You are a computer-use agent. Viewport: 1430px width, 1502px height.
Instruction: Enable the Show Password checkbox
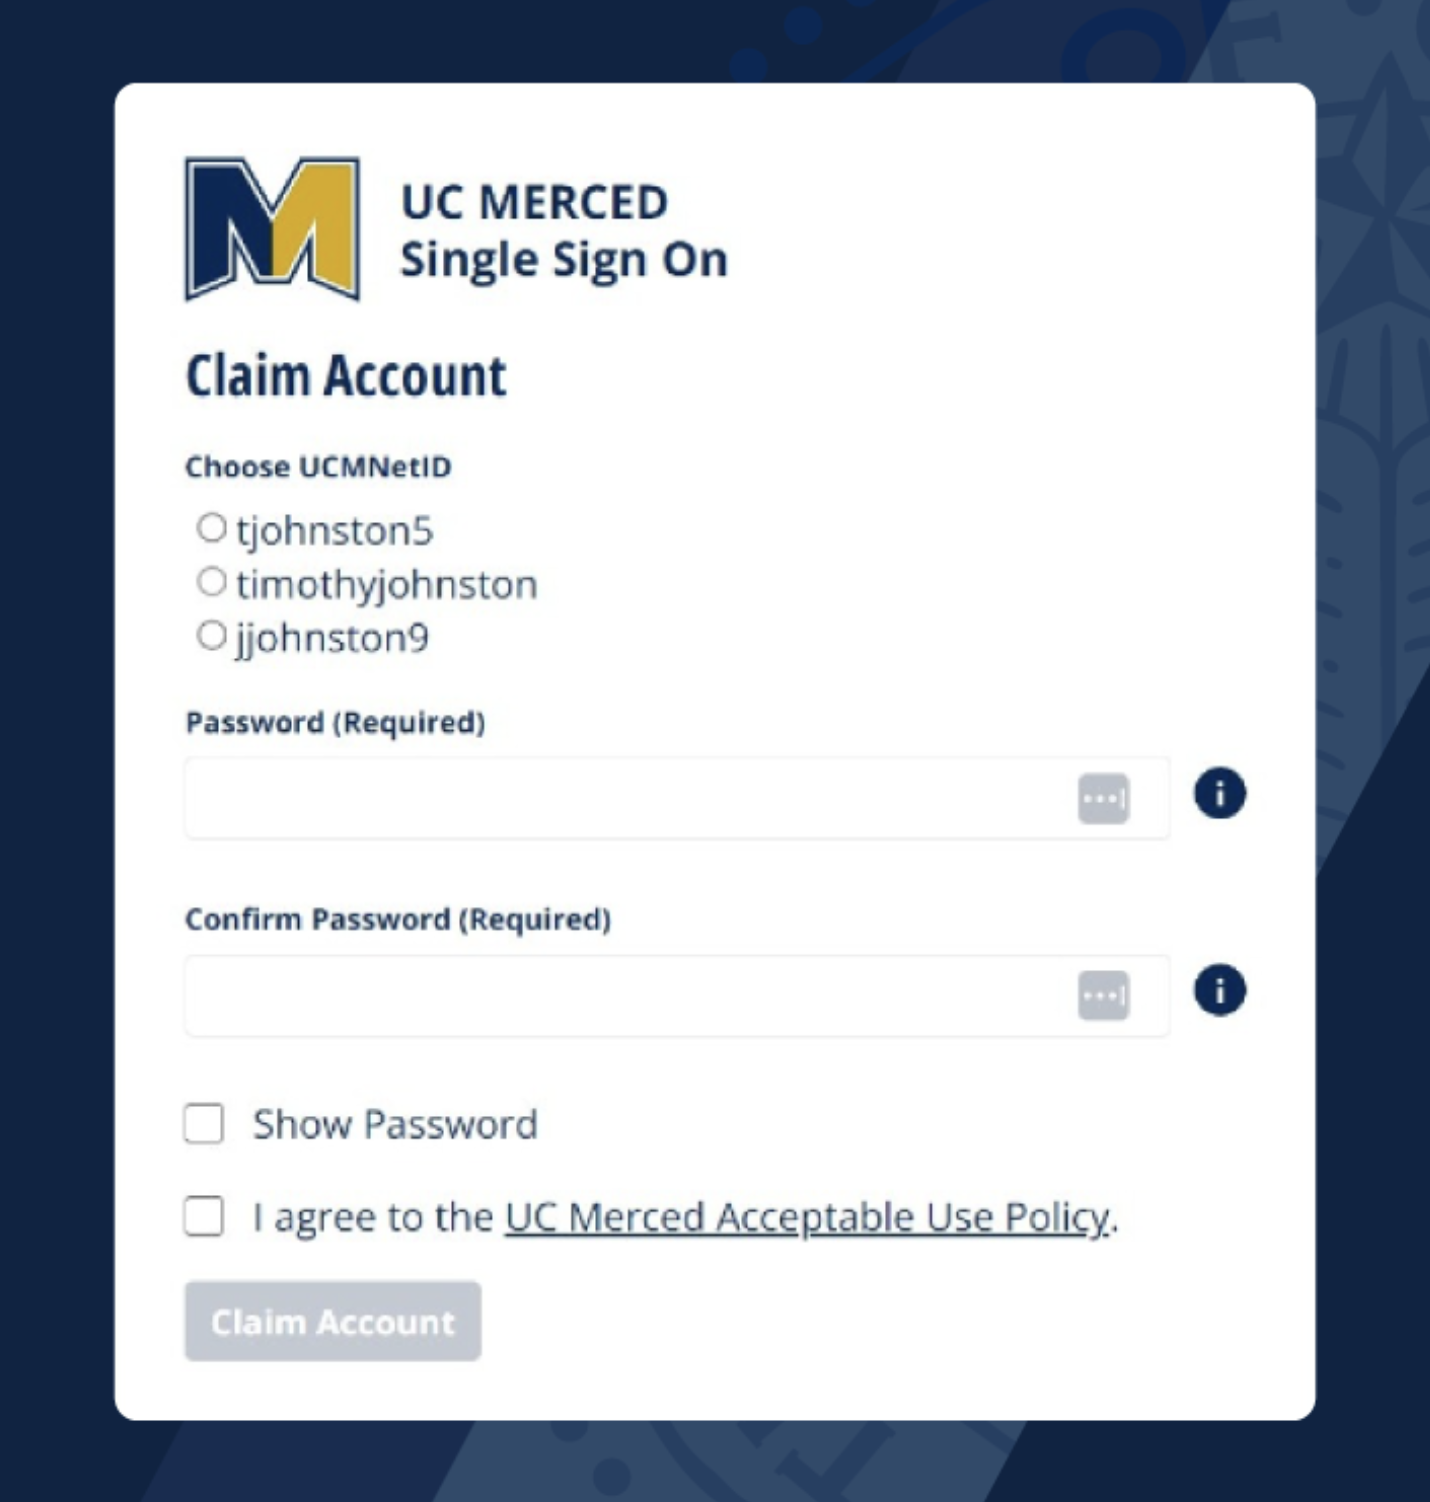pos(204,1123)
